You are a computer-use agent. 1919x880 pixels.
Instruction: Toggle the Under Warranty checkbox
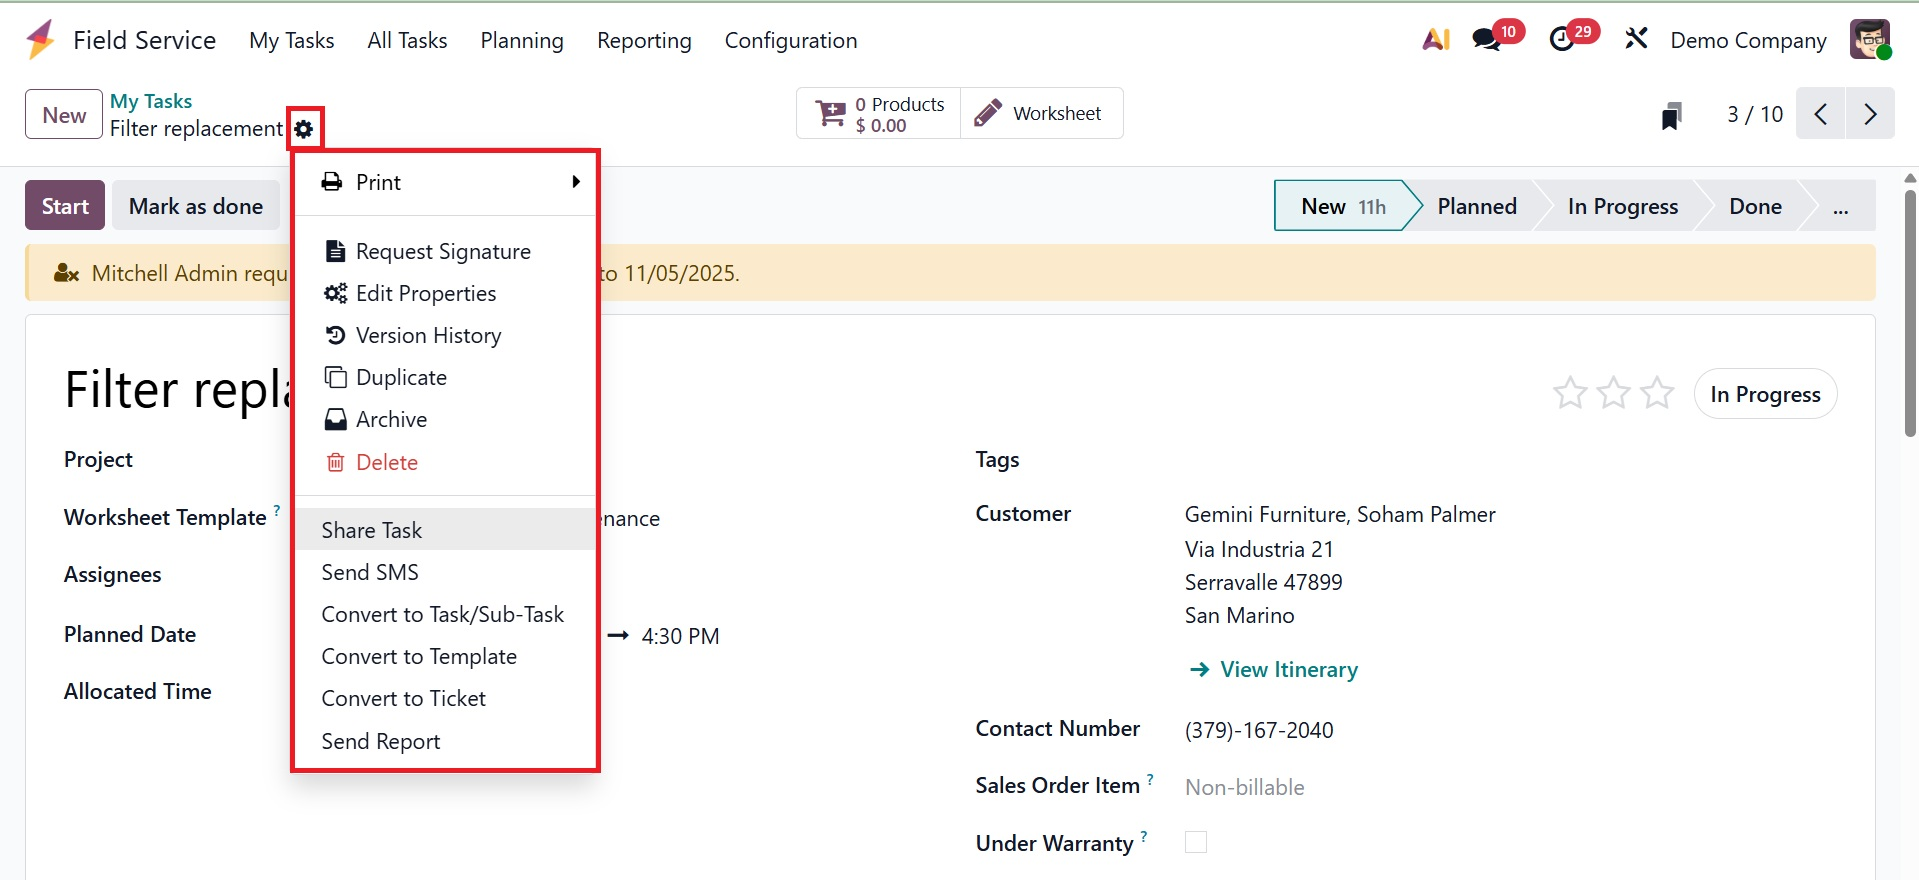[1196, 842]
